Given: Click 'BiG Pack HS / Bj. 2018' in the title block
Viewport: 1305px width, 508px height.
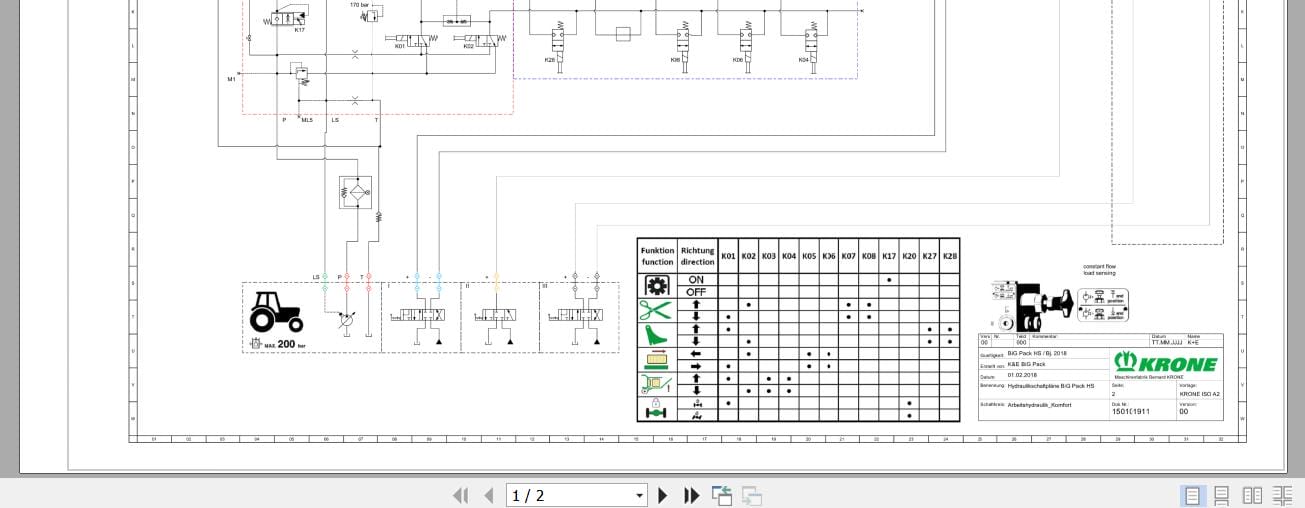Looking at the screenshot, I should tap(1036, 354).
